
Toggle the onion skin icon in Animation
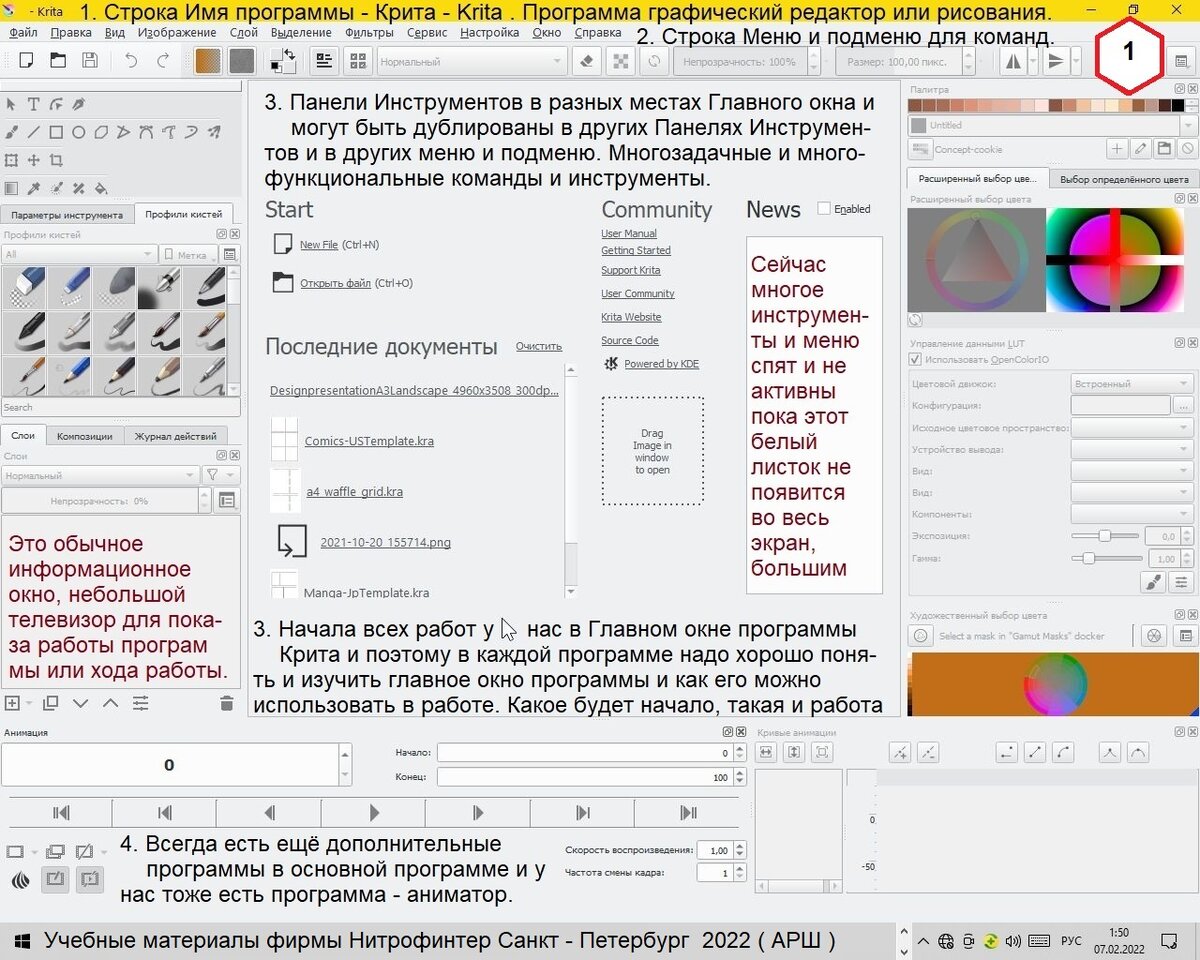pos(20,880)
